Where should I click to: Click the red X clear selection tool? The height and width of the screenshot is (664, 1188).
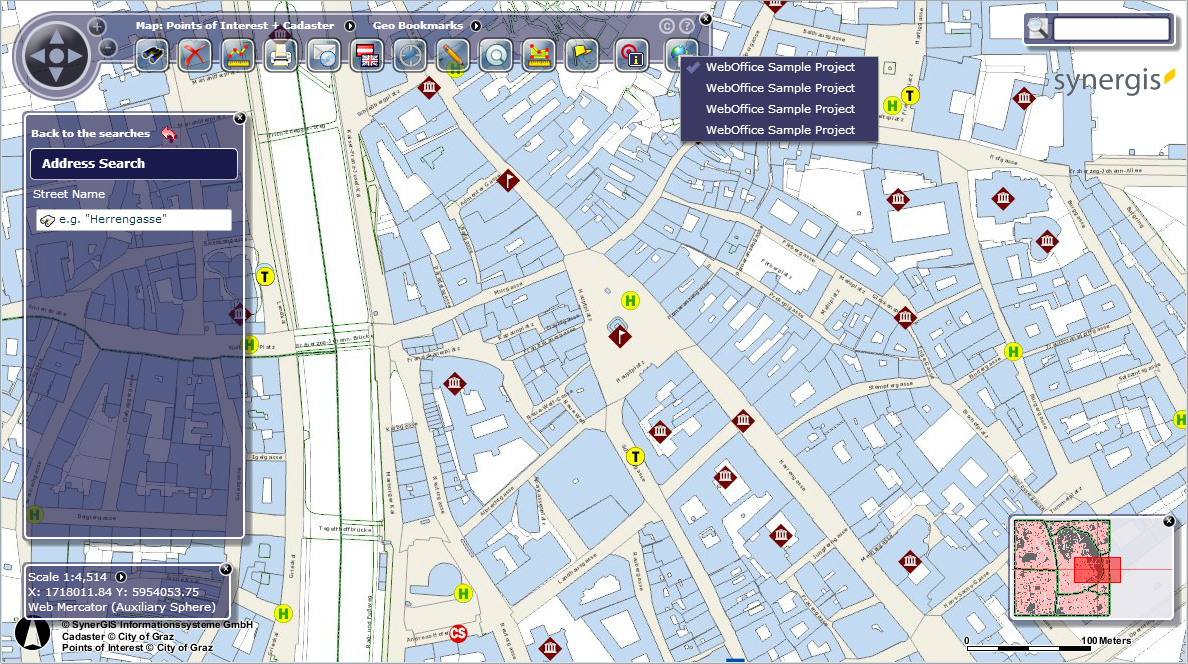pyautogui.click(x=194, y=55)
